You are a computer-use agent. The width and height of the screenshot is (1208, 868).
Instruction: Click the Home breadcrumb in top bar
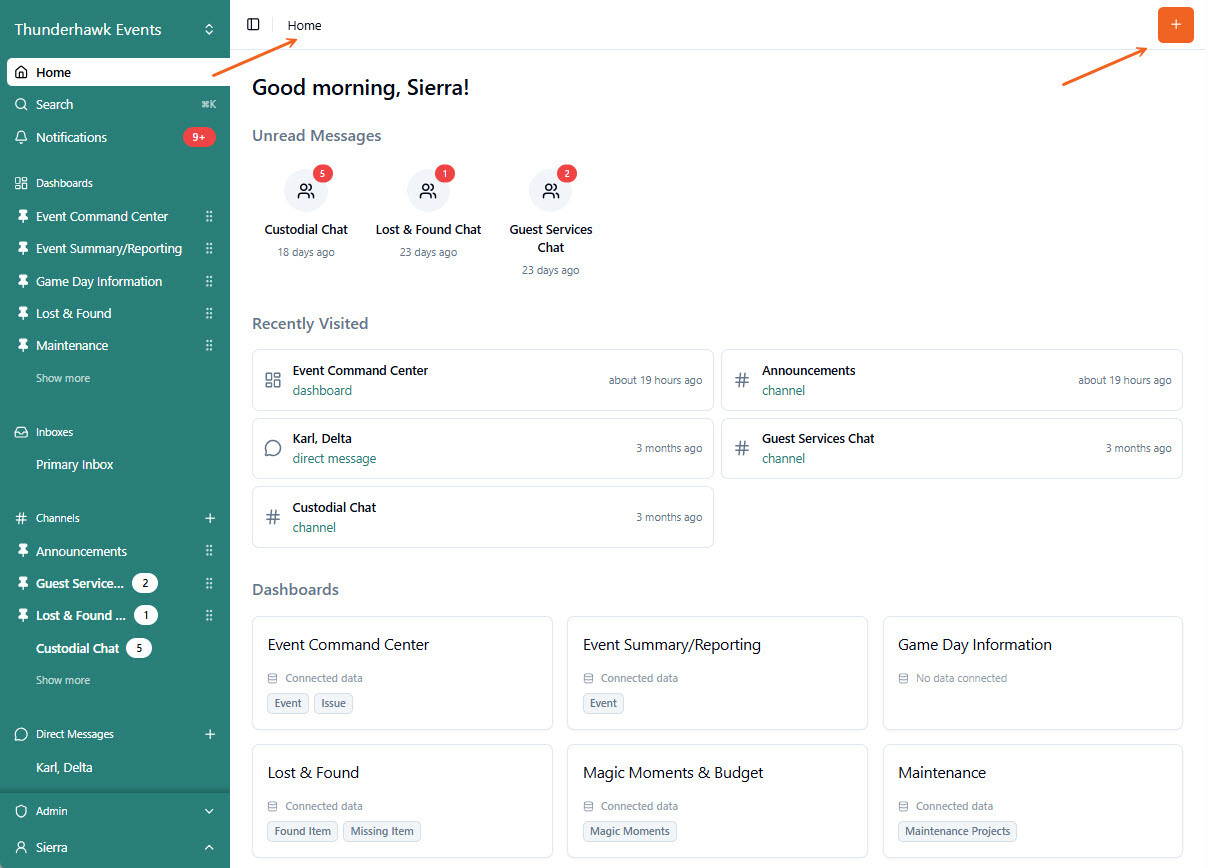pyautogui.click(x=304, y=25)
